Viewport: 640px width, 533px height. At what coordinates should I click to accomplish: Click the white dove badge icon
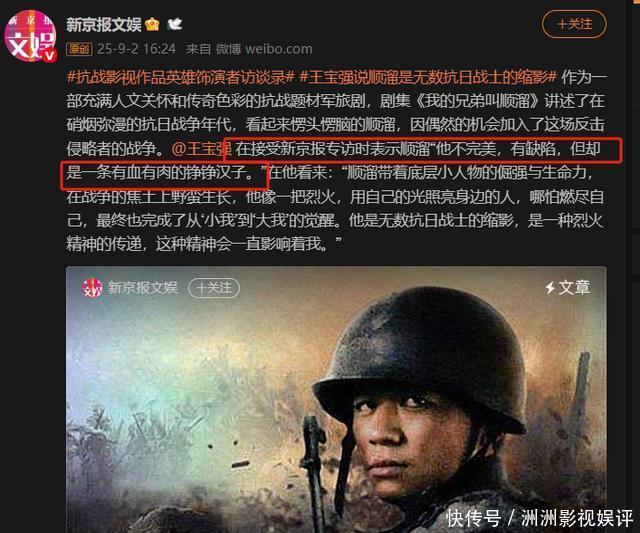175,24
